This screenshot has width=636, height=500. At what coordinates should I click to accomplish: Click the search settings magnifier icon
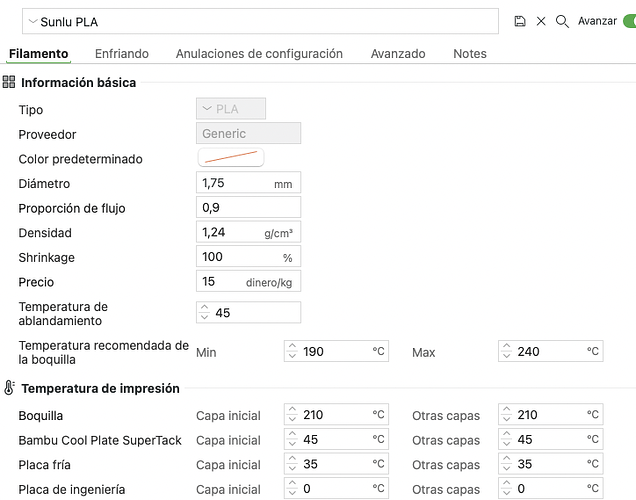pyautogui.click(x=562, y=21)
